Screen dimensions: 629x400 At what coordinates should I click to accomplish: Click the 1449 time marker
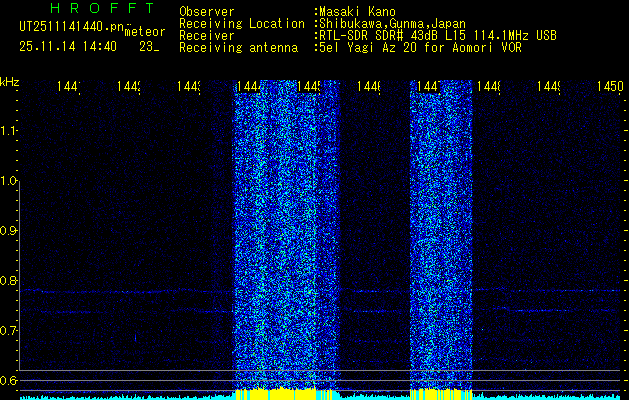click(549, 86)
